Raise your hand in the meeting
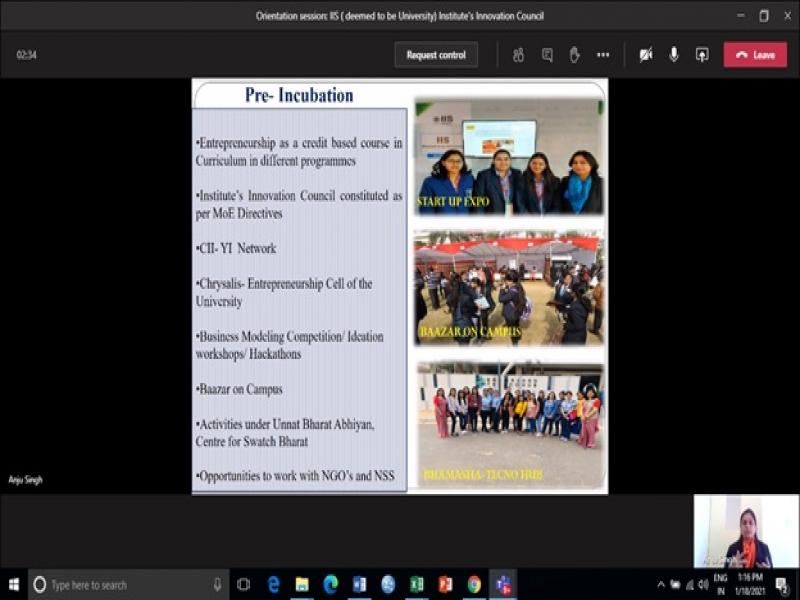This screenshot has width=800, height=600. click(x=575, y=55)
